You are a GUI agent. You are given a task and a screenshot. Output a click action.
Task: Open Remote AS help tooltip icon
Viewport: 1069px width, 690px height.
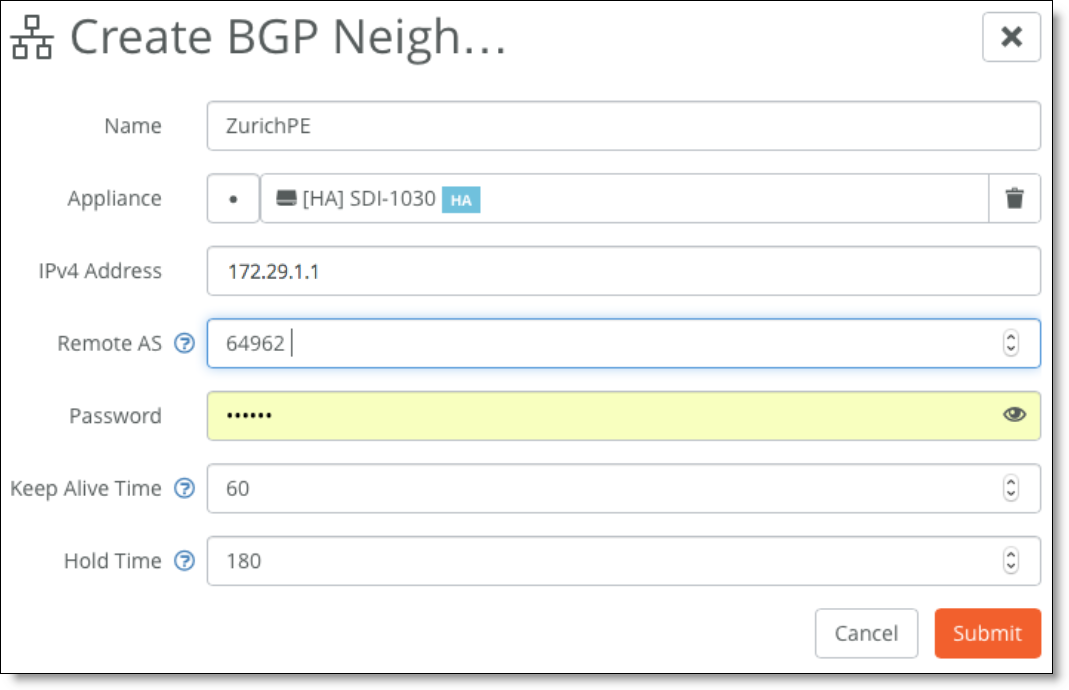[x=184, y=343]
